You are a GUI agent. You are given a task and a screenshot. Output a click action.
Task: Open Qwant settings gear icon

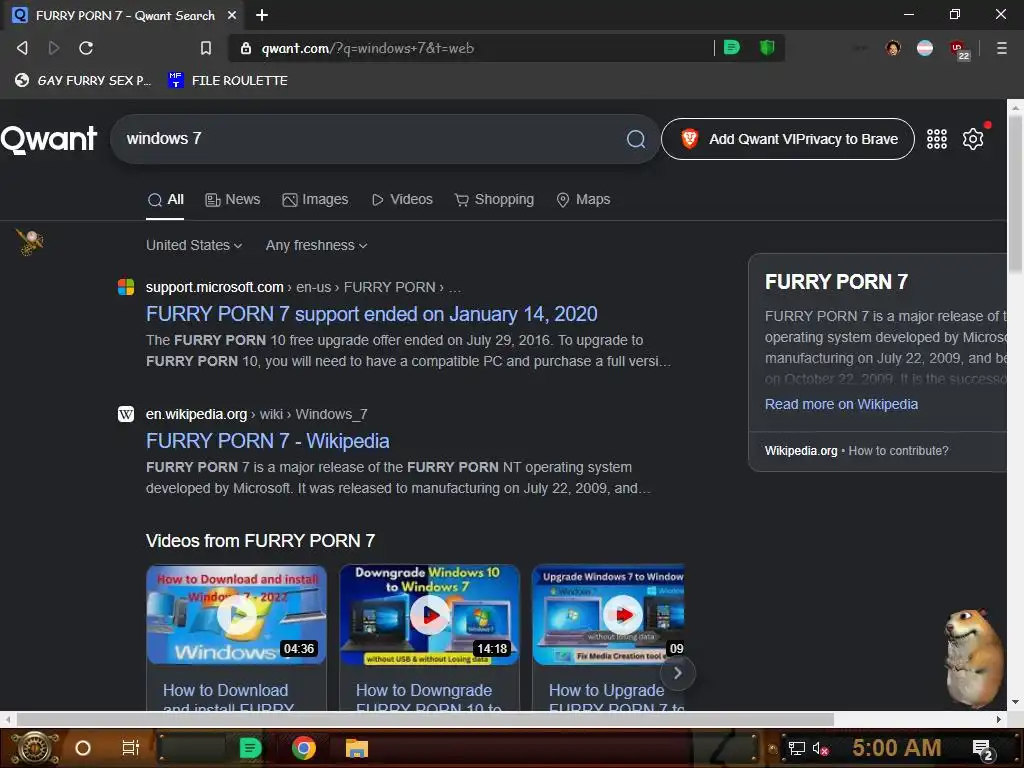tap(972, 139)
